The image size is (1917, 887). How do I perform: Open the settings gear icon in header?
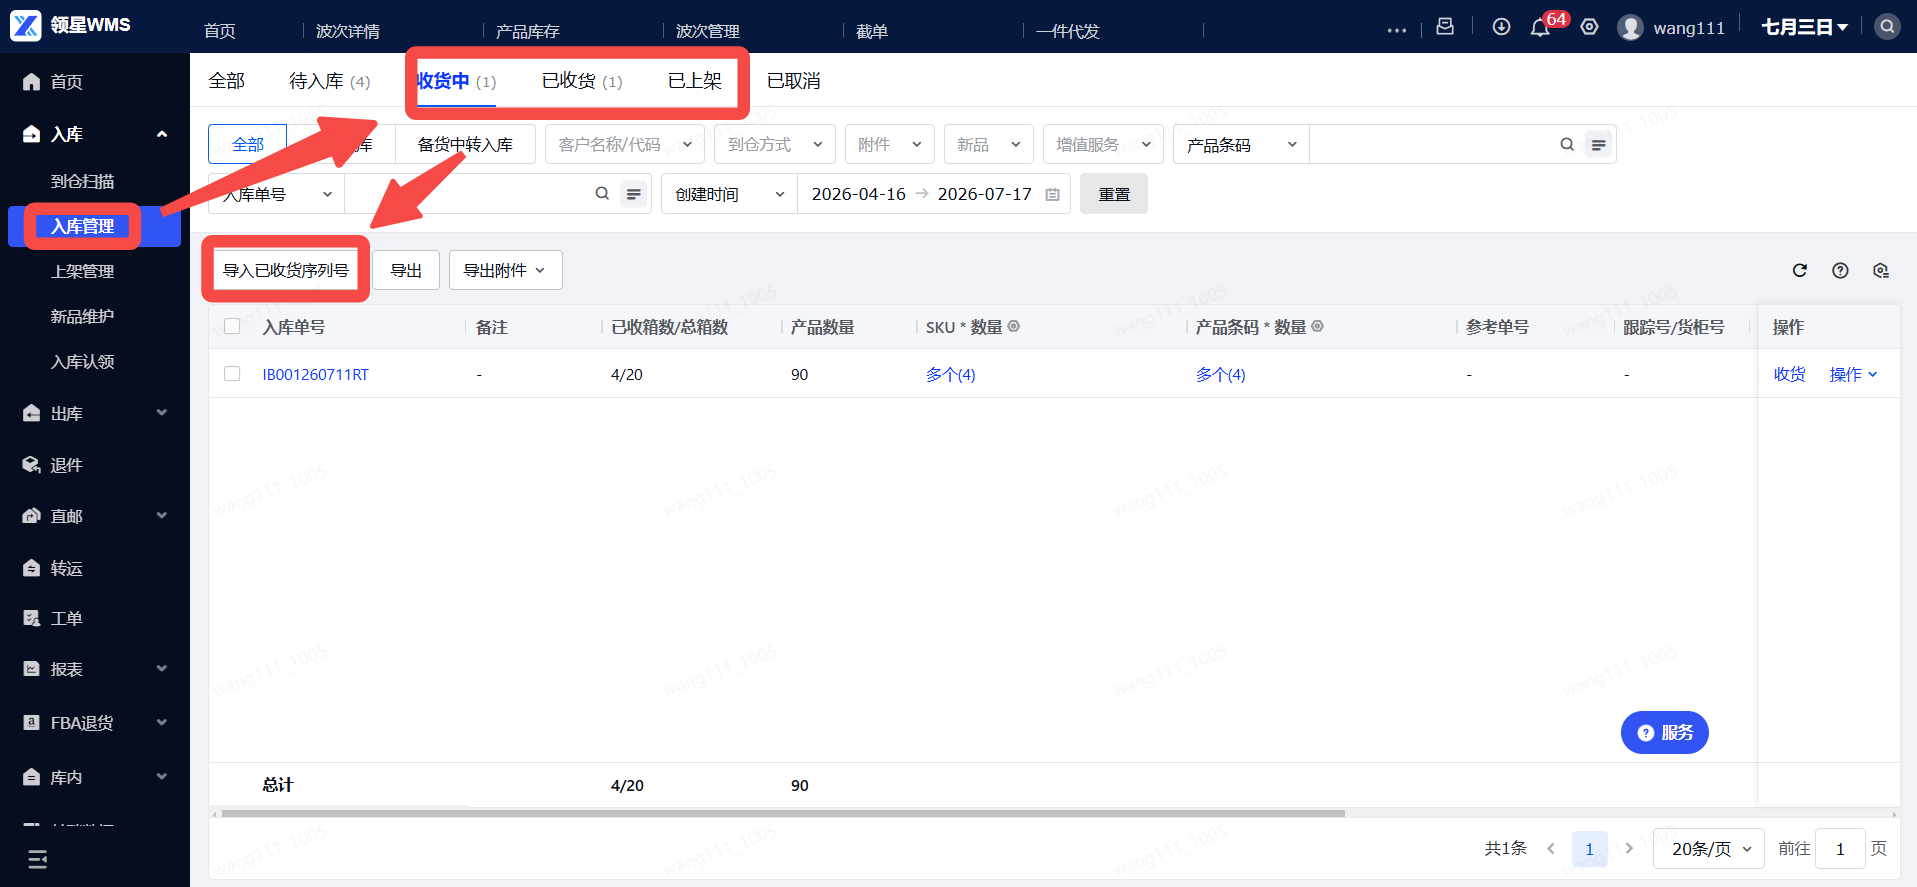click(1589, 27)
